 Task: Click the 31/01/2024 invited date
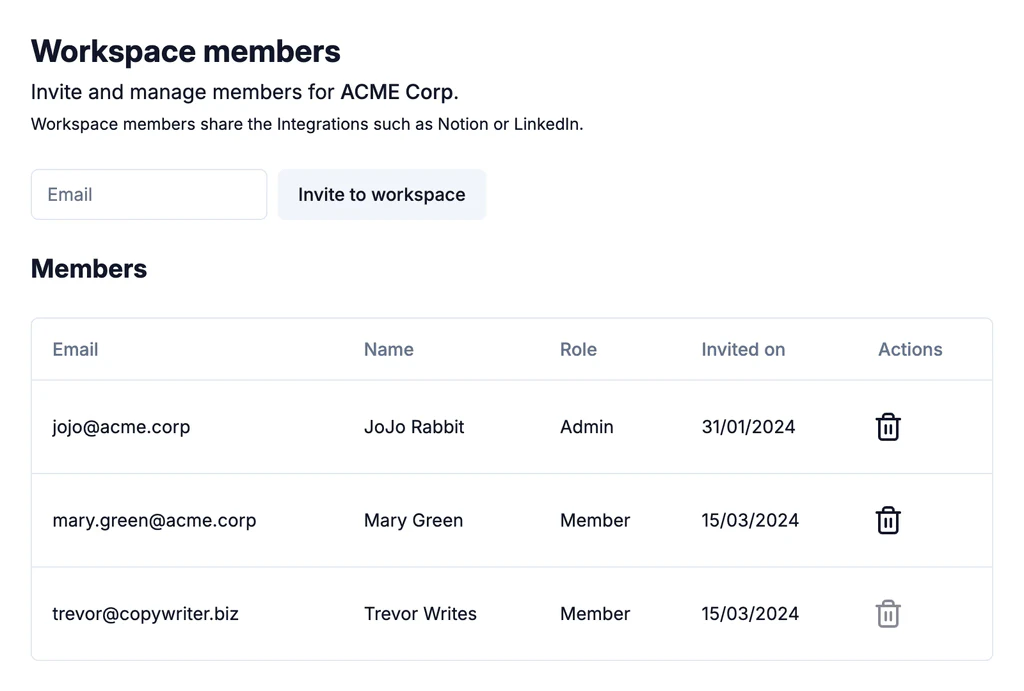pyautogui.click(x=748, y=427)
